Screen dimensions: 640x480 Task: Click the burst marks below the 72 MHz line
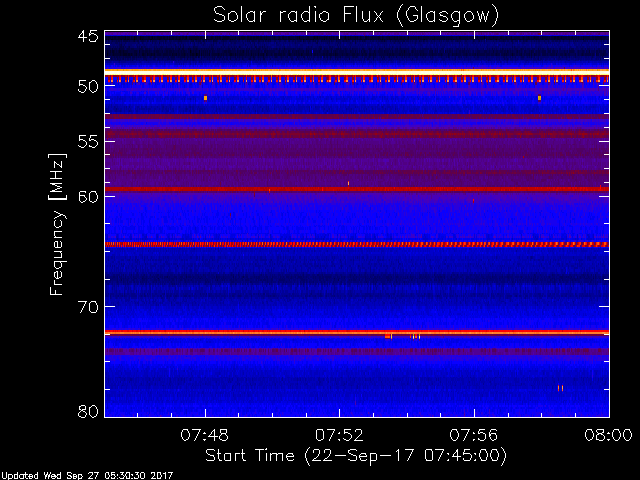402,337
